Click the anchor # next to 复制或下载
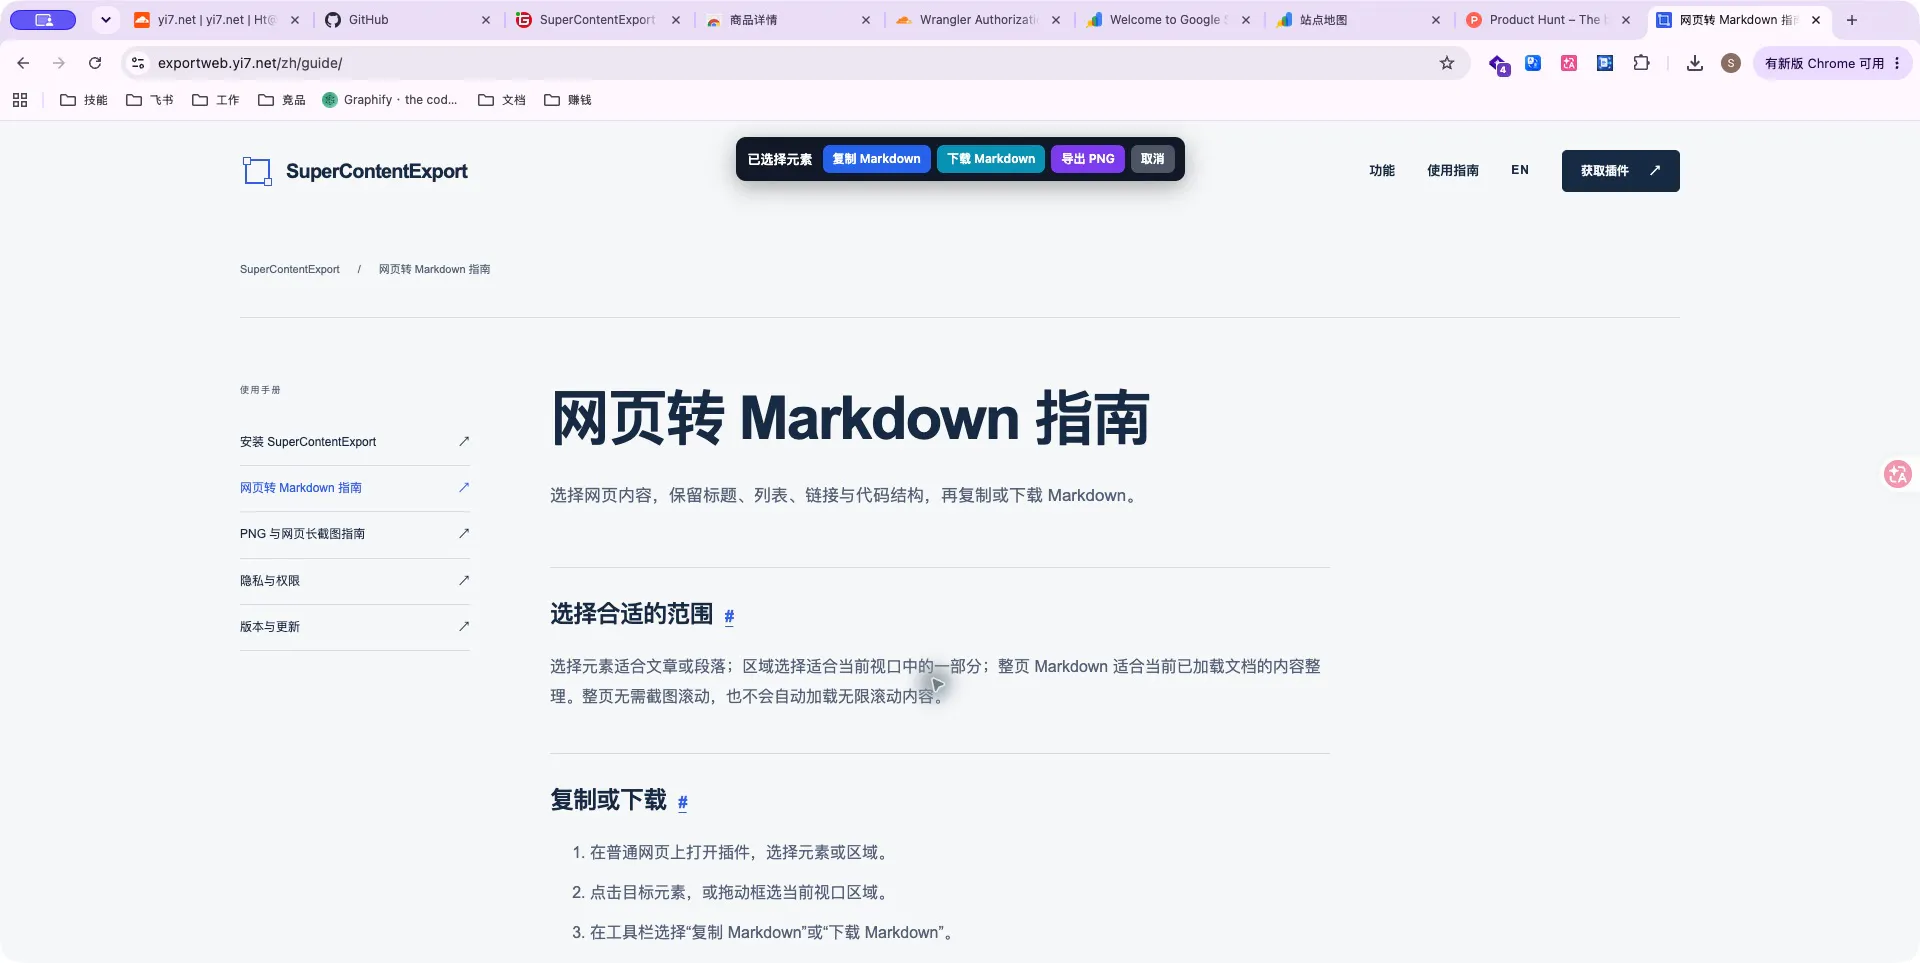The height and width of the screenshot is (963, 1920). pyautogui.click(x=683, y=802)
